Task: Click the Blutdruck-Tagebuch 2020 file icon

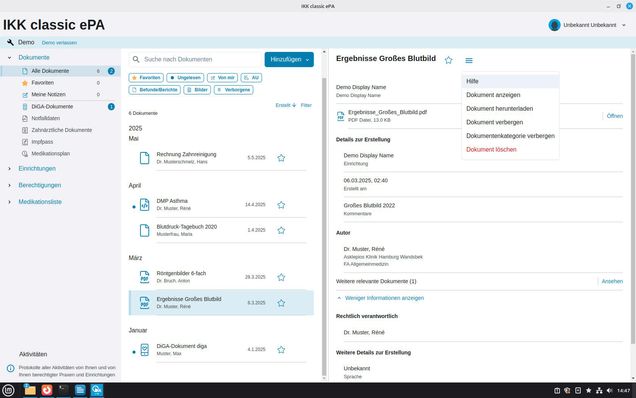Action: coord(144,230)
